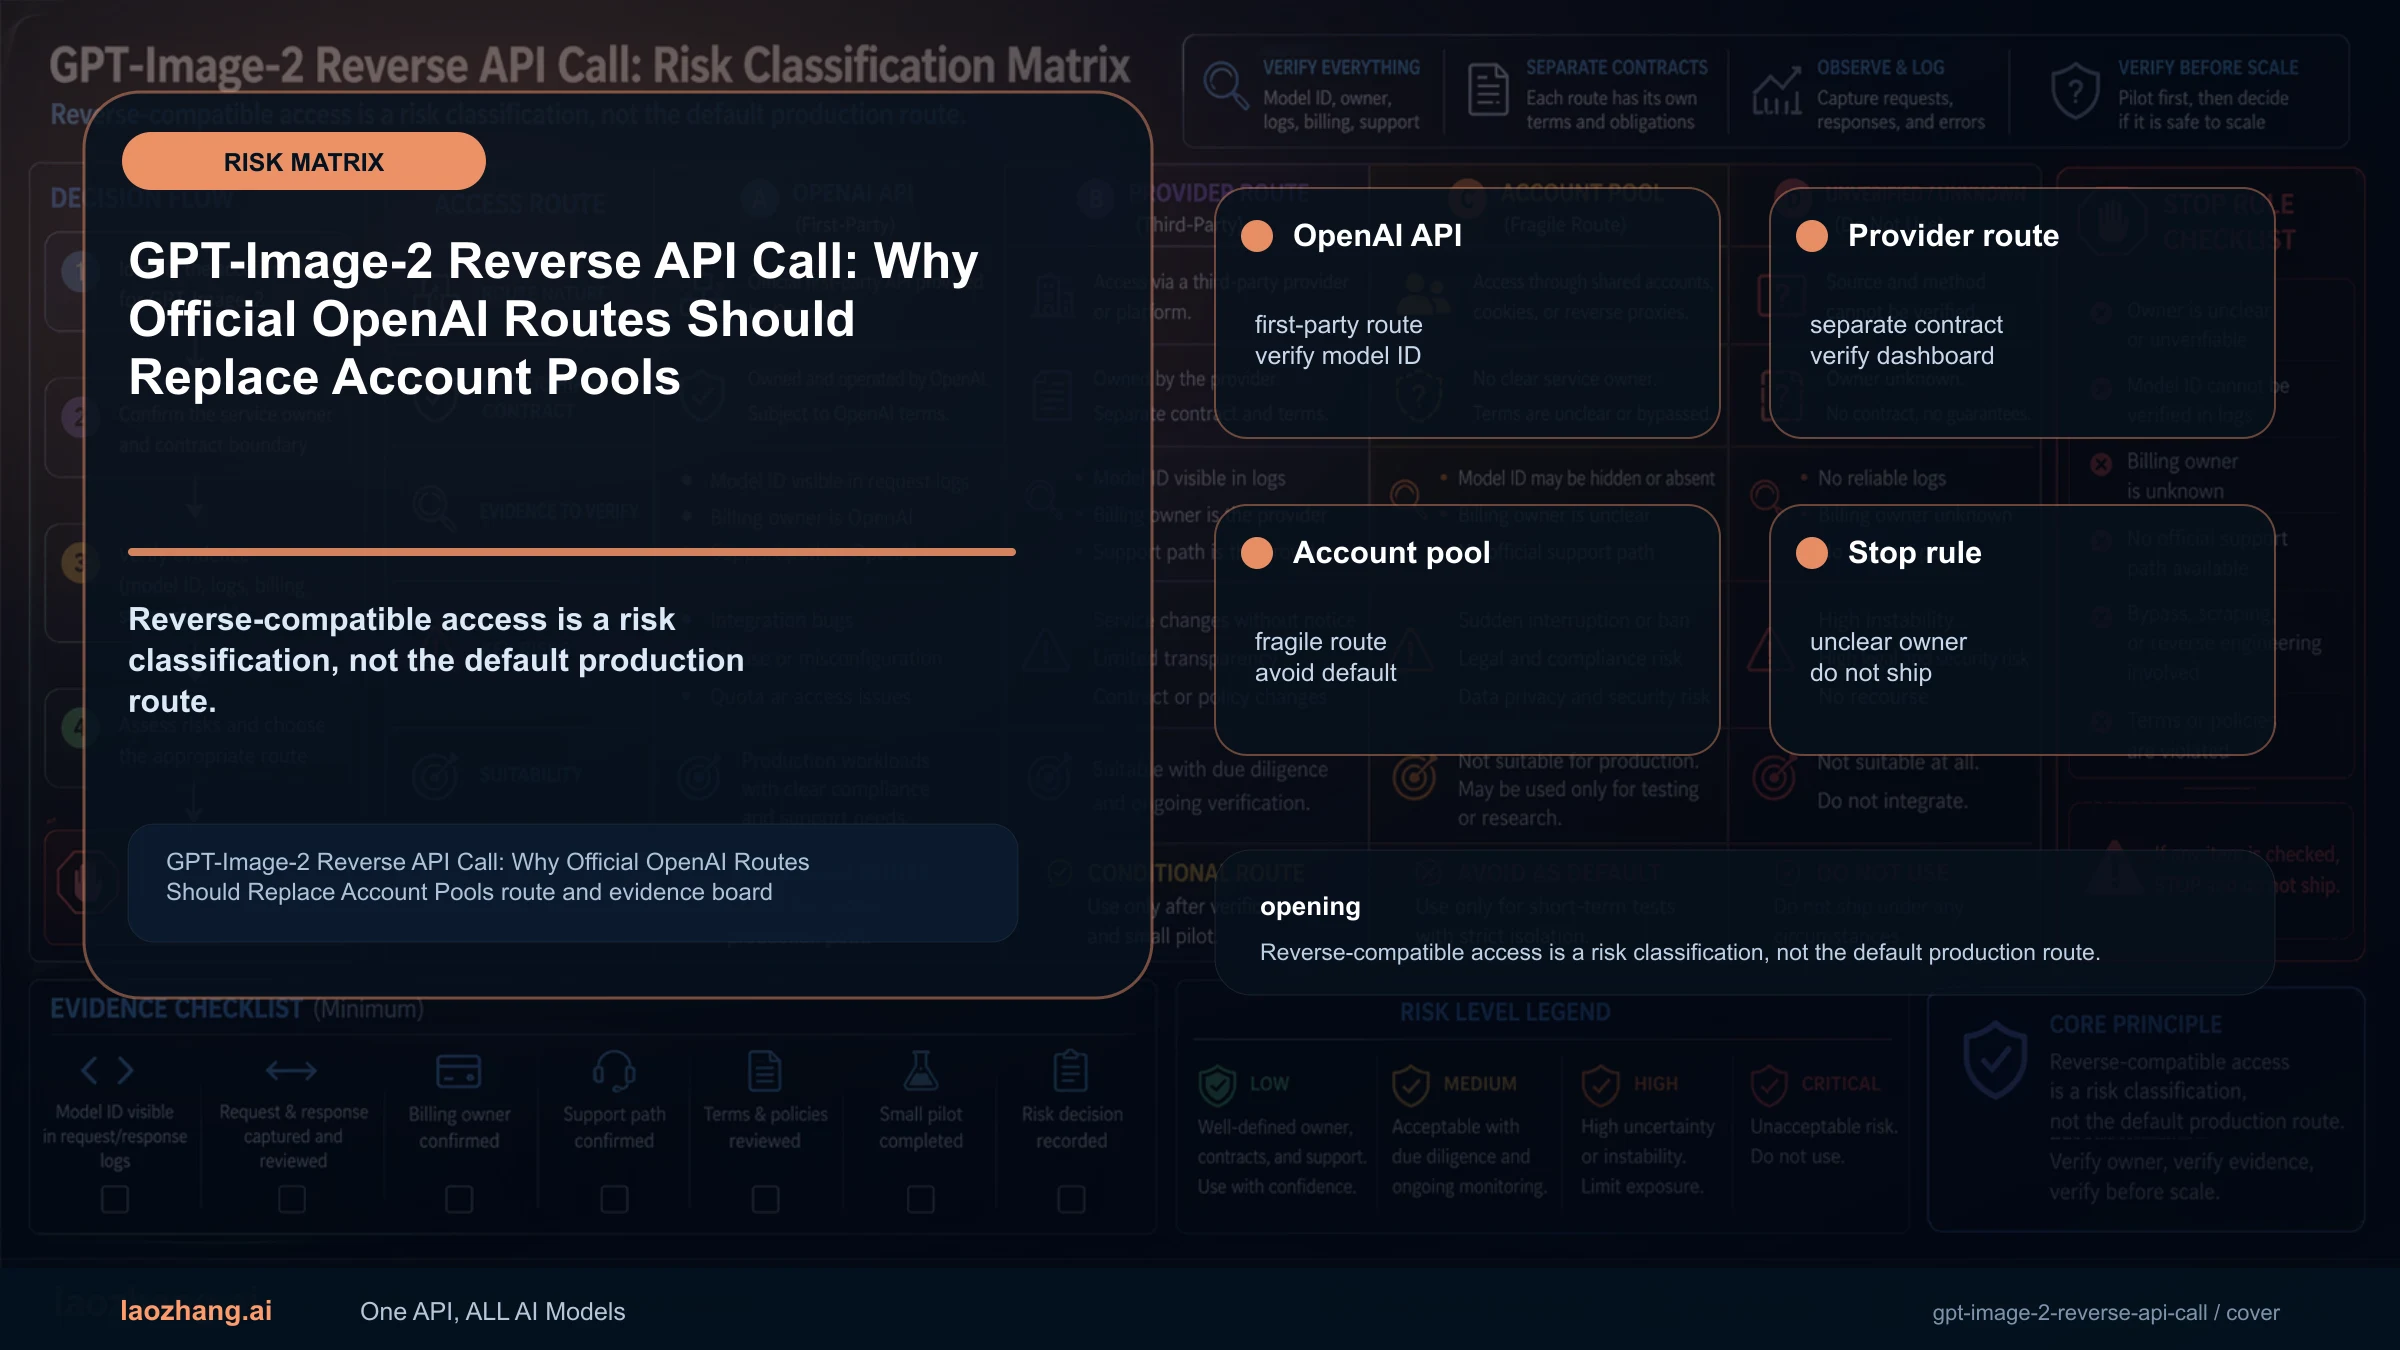Click 'fragile route' text in Account pool card
Viewport: 2400px width, 1350px height.
pos(1320,642)
